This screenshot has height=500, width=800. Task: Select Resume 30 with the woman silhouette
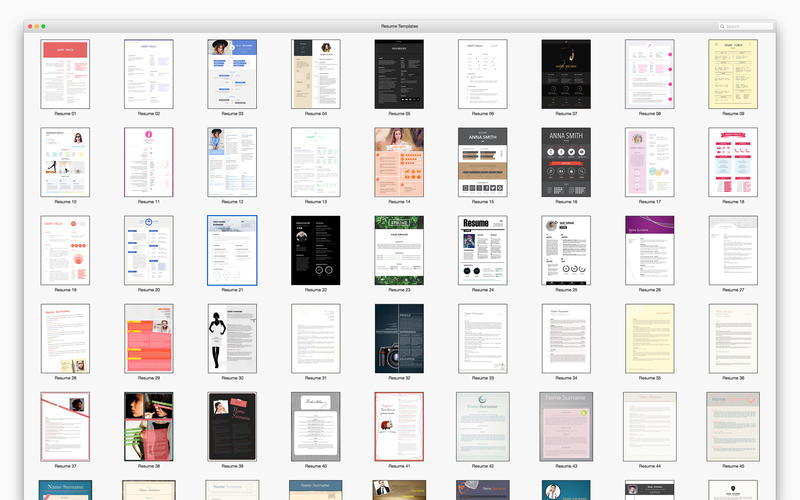[x=232, y=339]
